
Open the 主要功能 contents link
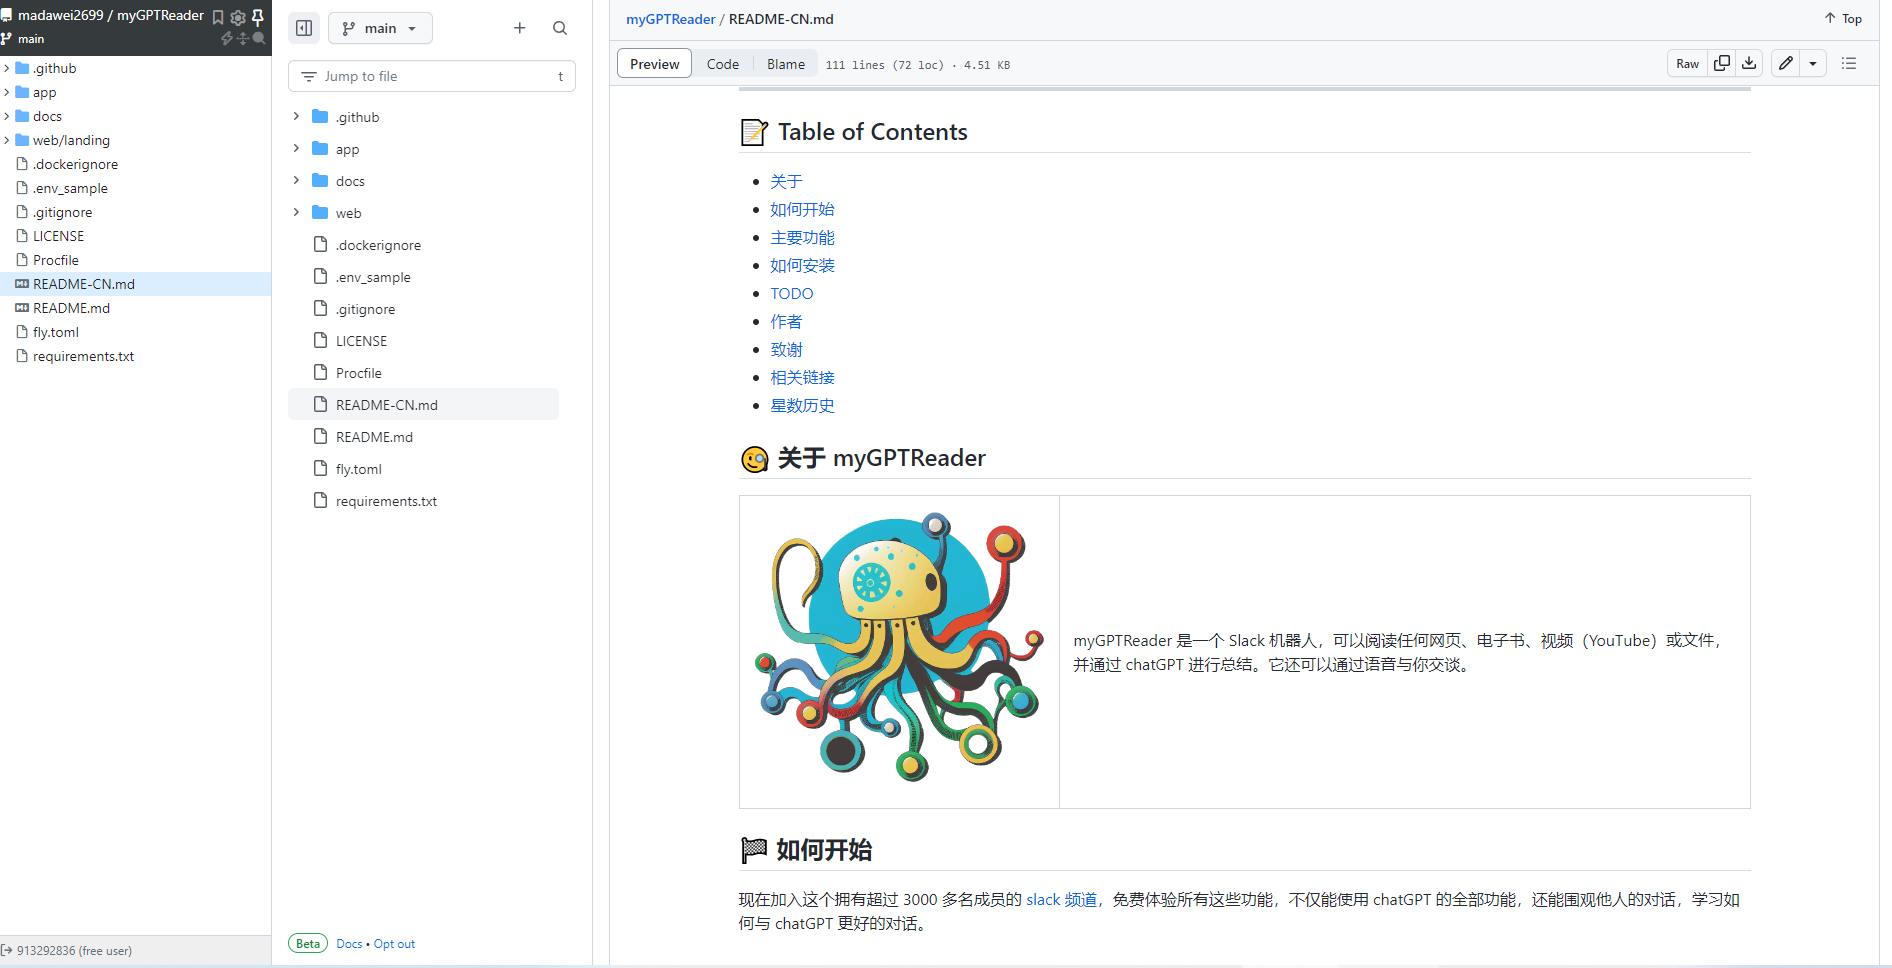coord(802,237)
